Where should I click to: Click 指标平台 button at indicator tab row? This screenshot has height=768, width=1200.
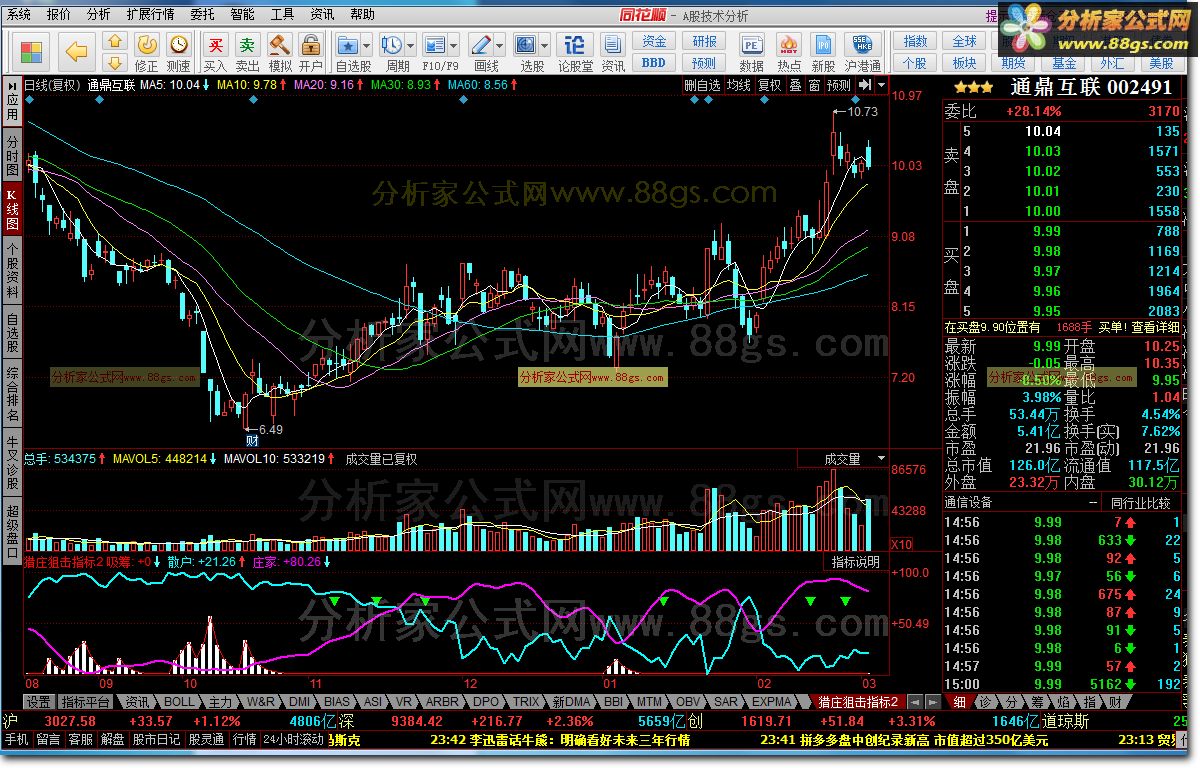coord(85,702)
